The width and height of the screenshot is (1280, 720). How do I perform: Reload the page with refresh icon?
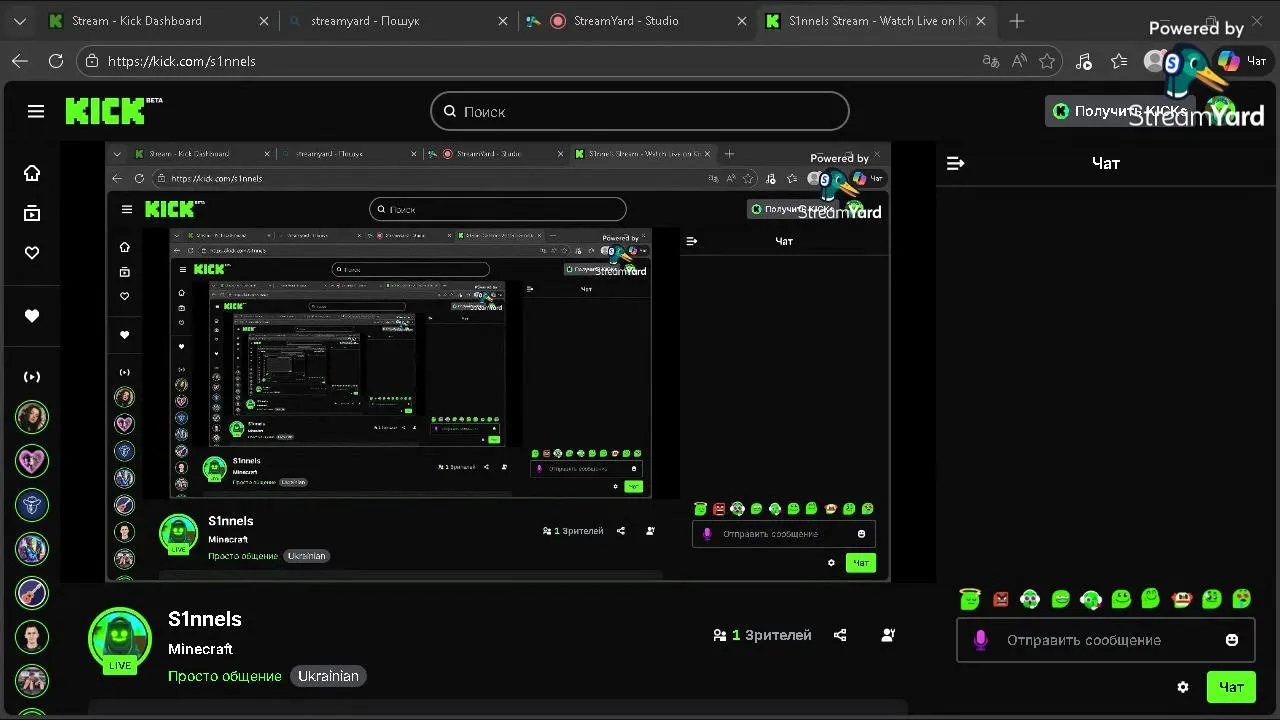[x=56, y=61]
